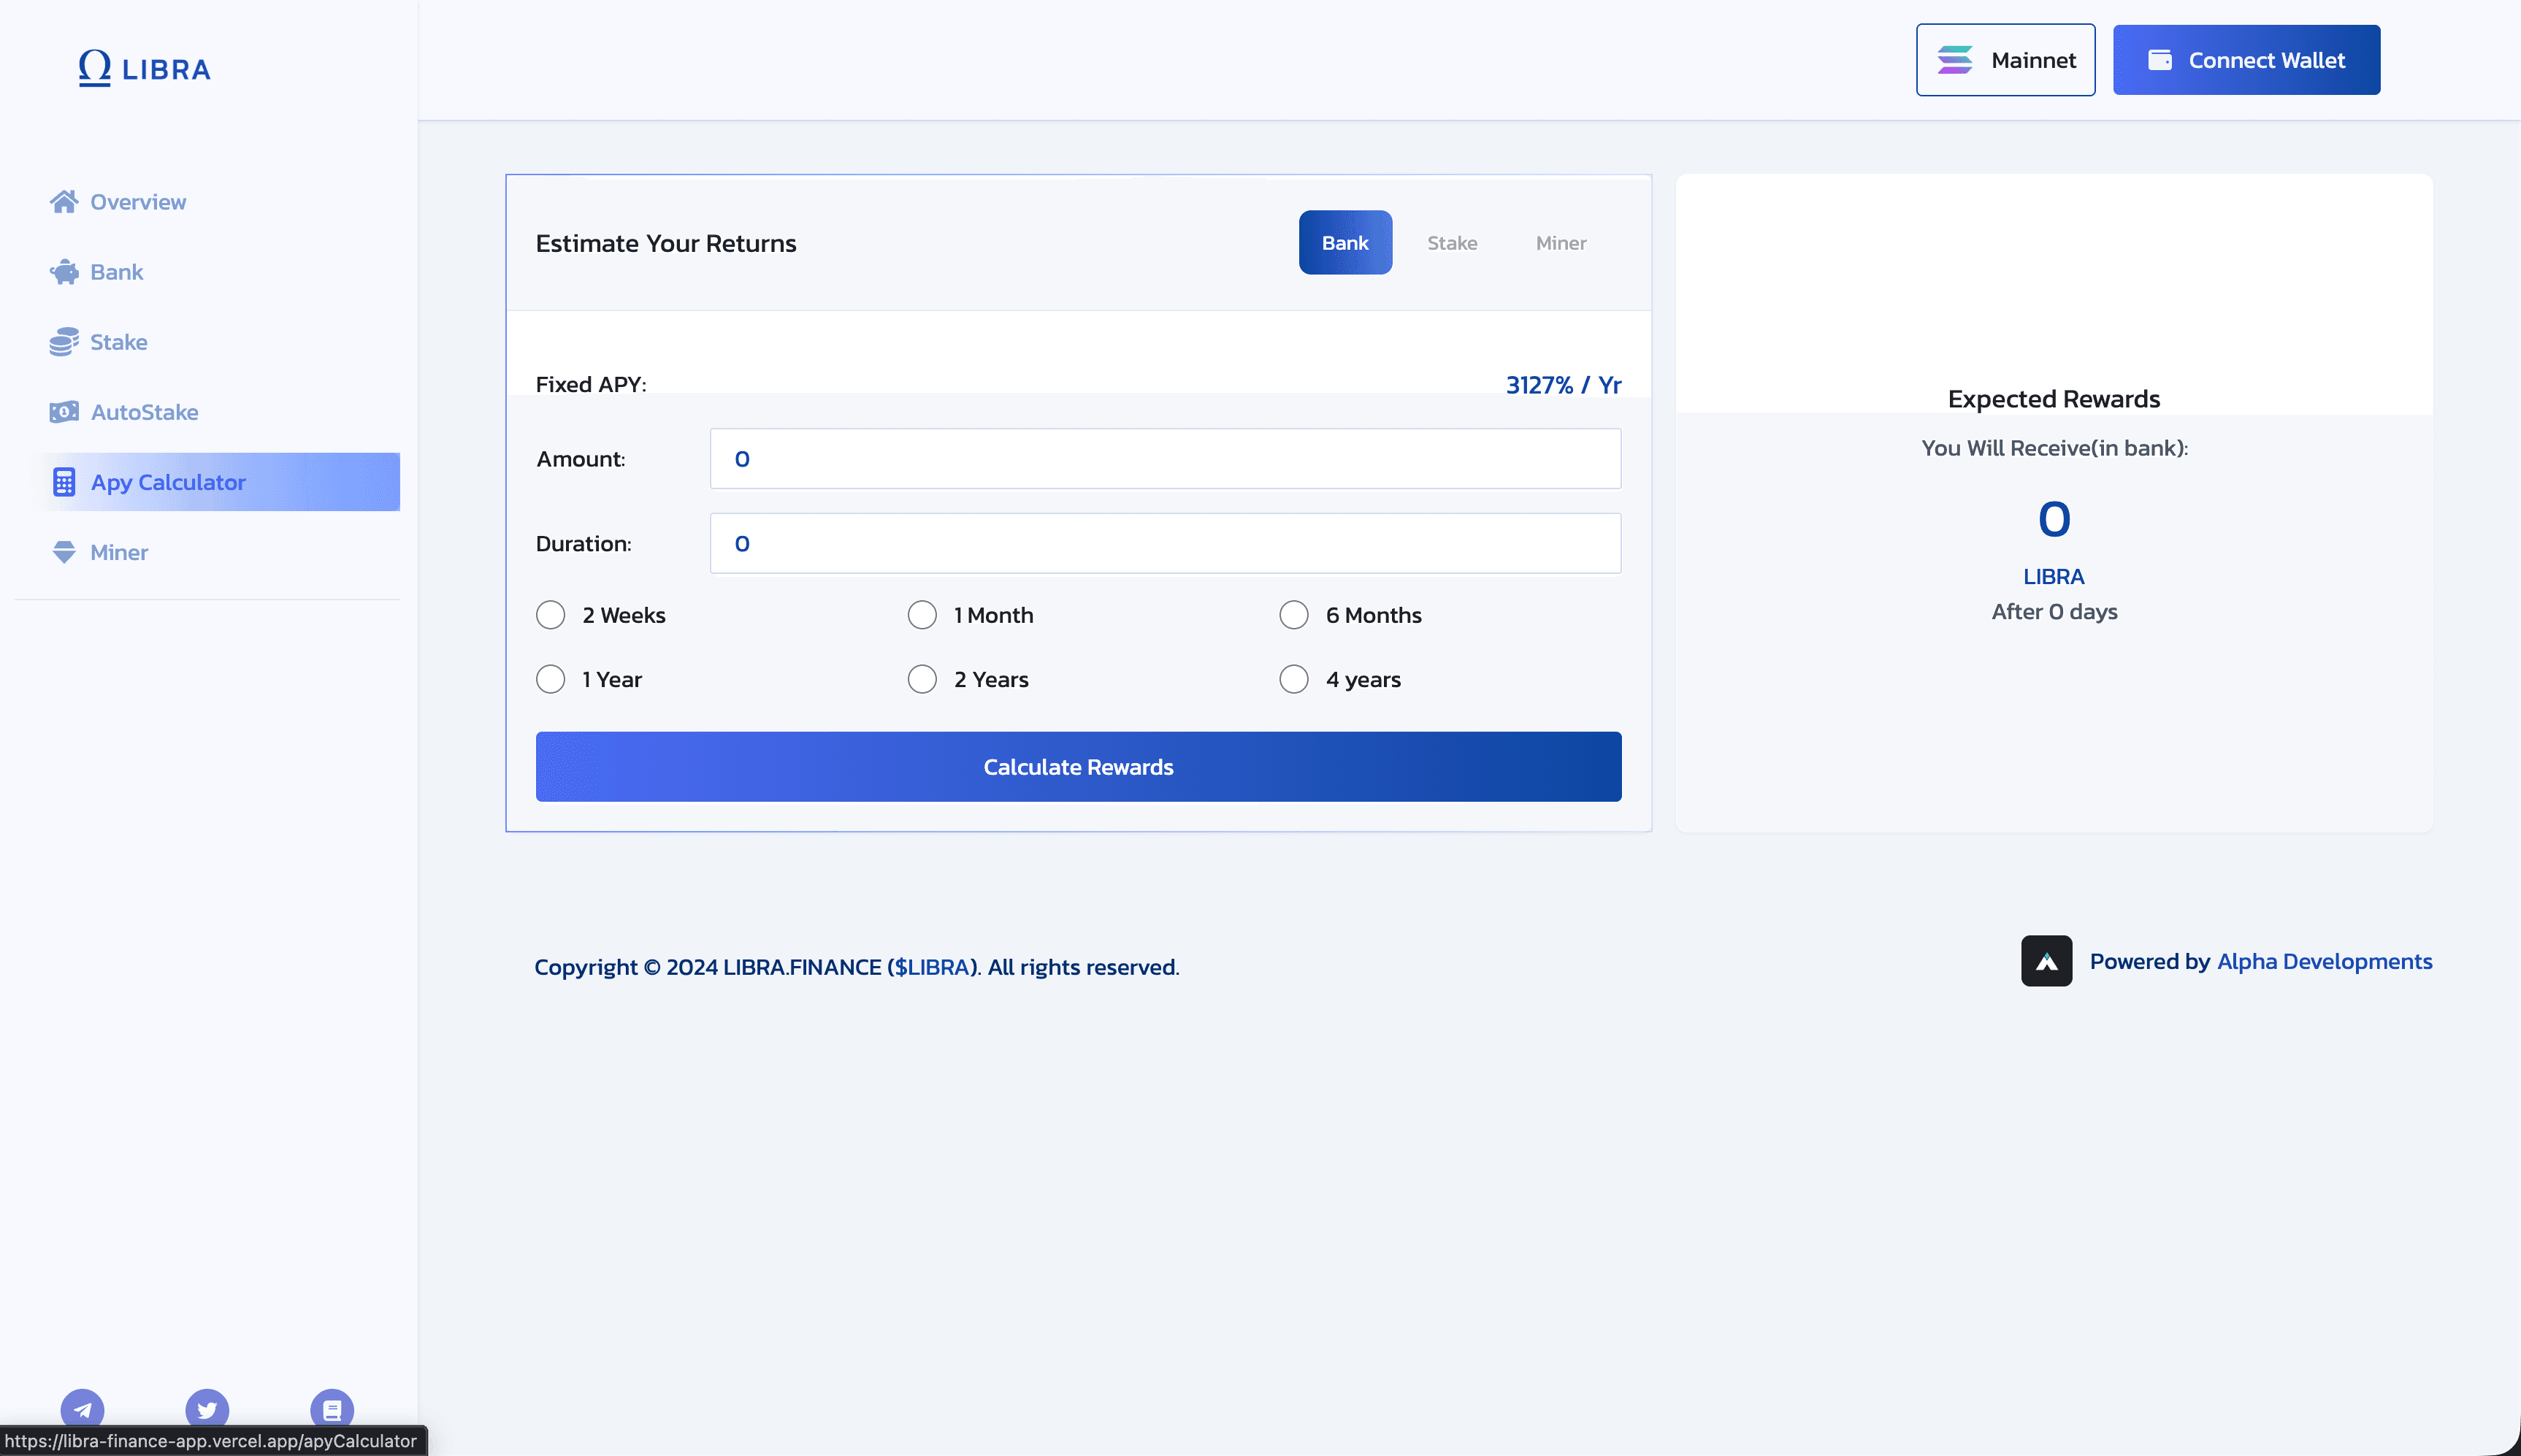Click the Apy Calculator calculator icon
Image resolution: width=2521 pixels, height=1456 pixels.
[x=64, y=482]
